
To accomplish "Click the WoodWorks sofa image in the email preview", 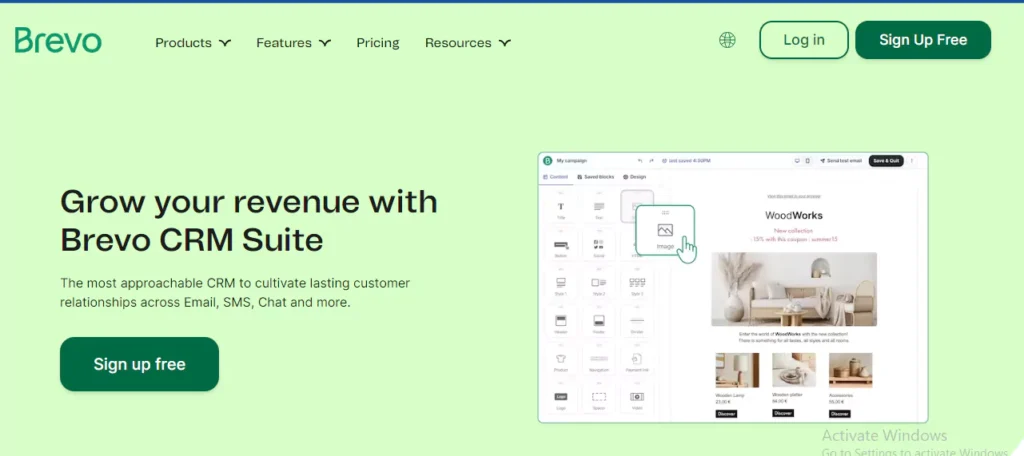I will pyautogui.click(x=793, y=289).
